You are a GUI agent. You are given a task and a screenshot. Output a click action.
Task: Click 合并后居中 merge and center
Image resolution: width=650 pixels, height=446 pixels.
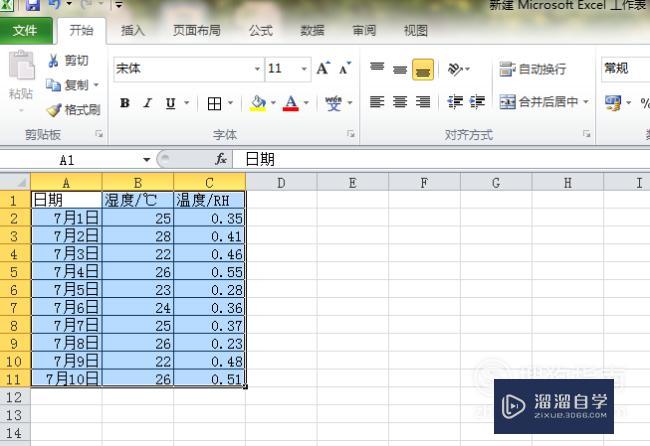pyautogui.click(x=538, y=102)
